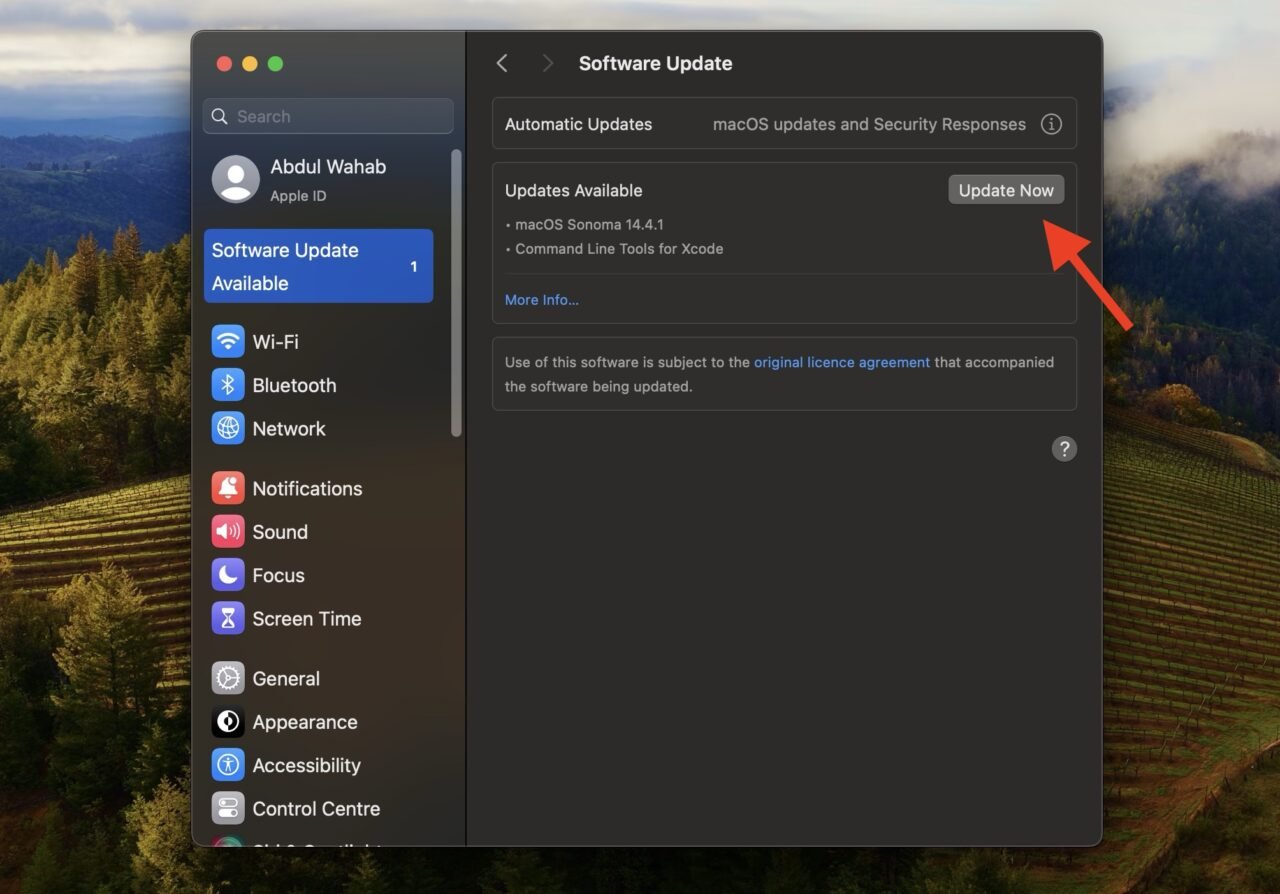Open the More Info link
The width and height of the screenshot is (1280, 894).
click(542, 300)
